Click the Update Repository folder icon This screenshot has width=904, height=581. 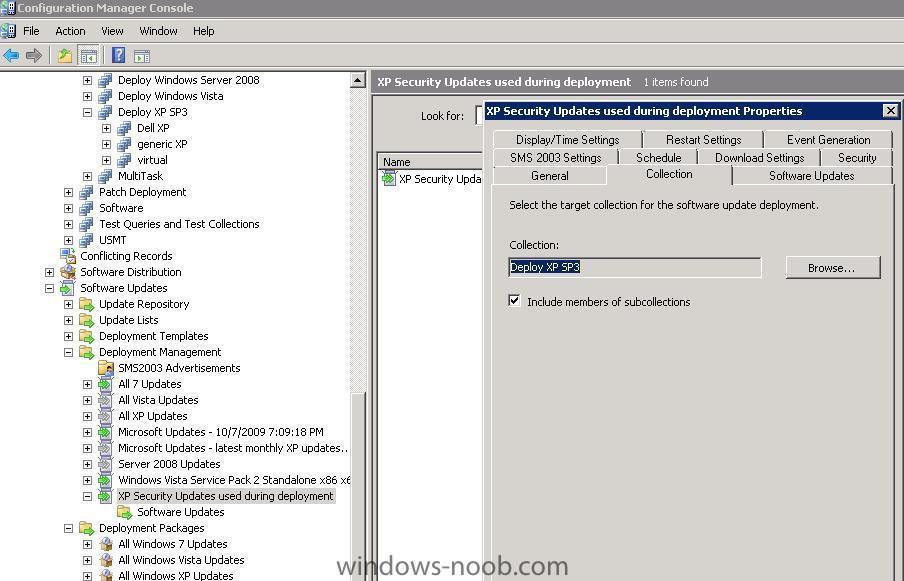pyautogui.click(x=86, y=304)
